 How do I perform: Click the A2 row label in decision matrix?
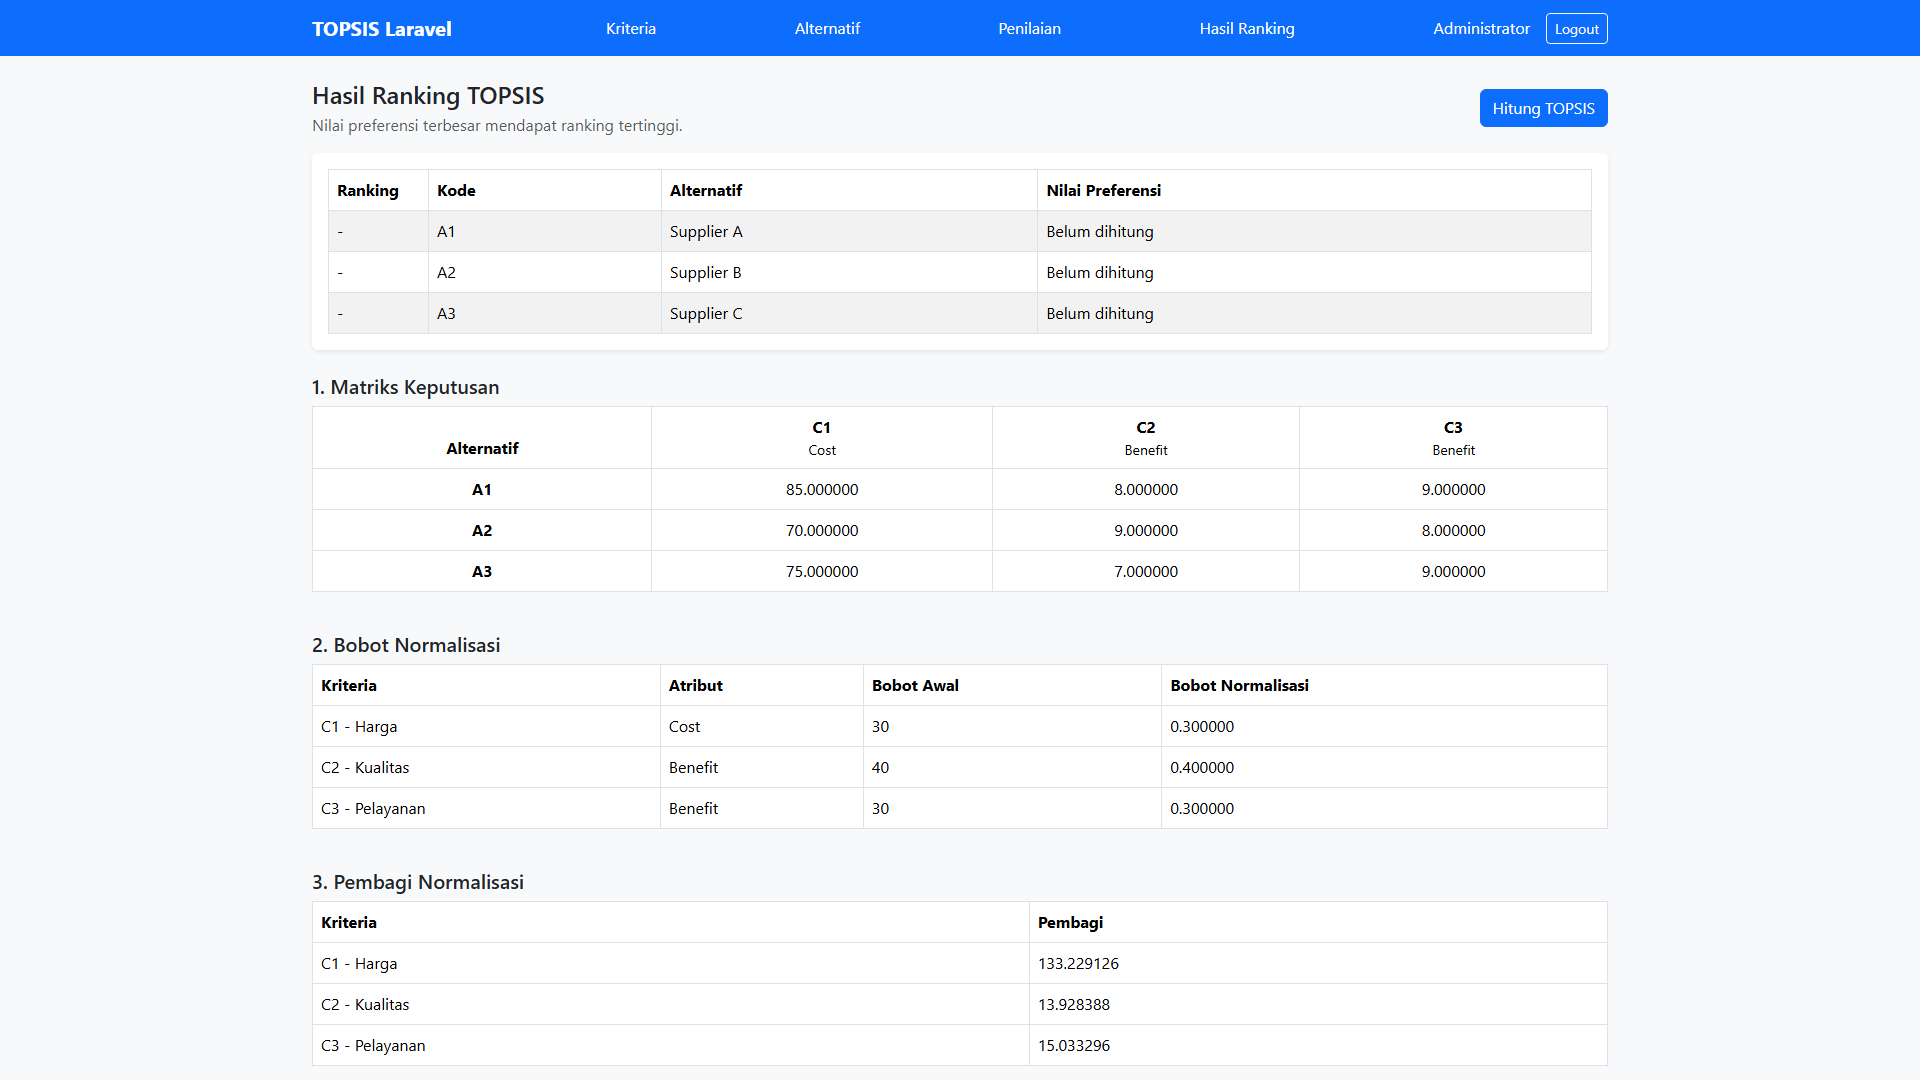coord(482,530)
